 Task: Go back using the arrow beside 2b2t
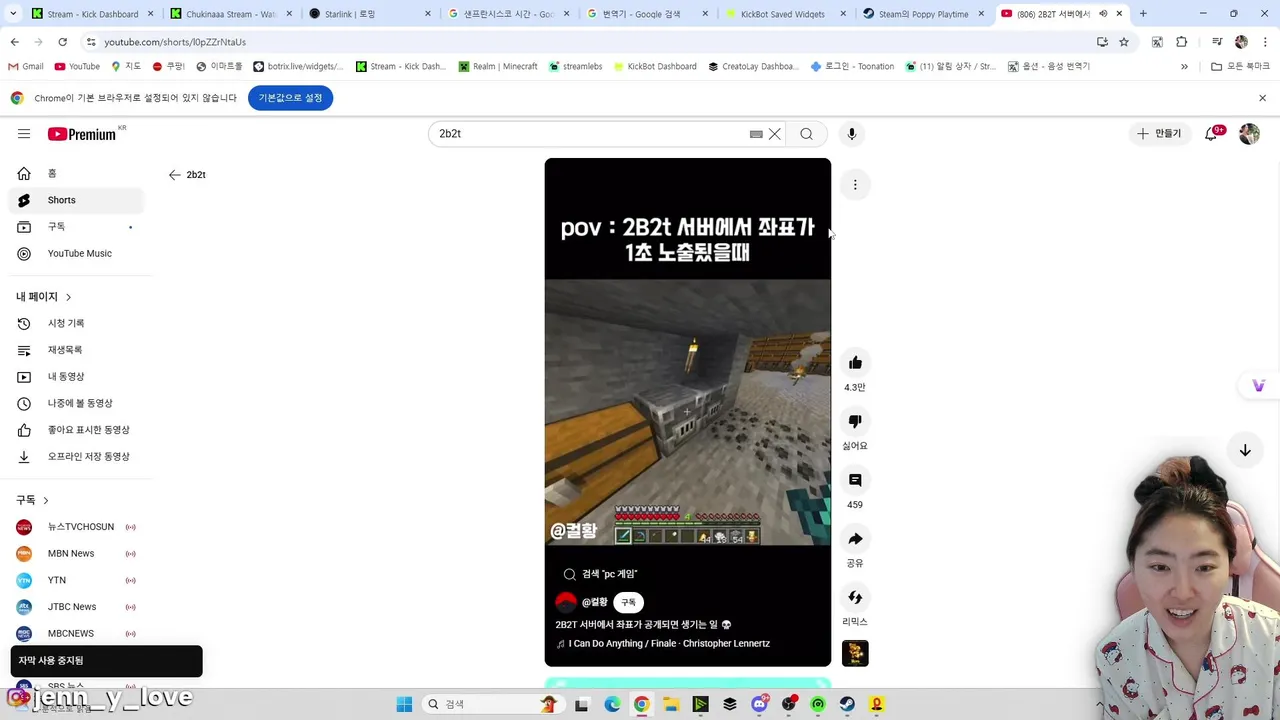pyautogui.click(x=175, y=175)
